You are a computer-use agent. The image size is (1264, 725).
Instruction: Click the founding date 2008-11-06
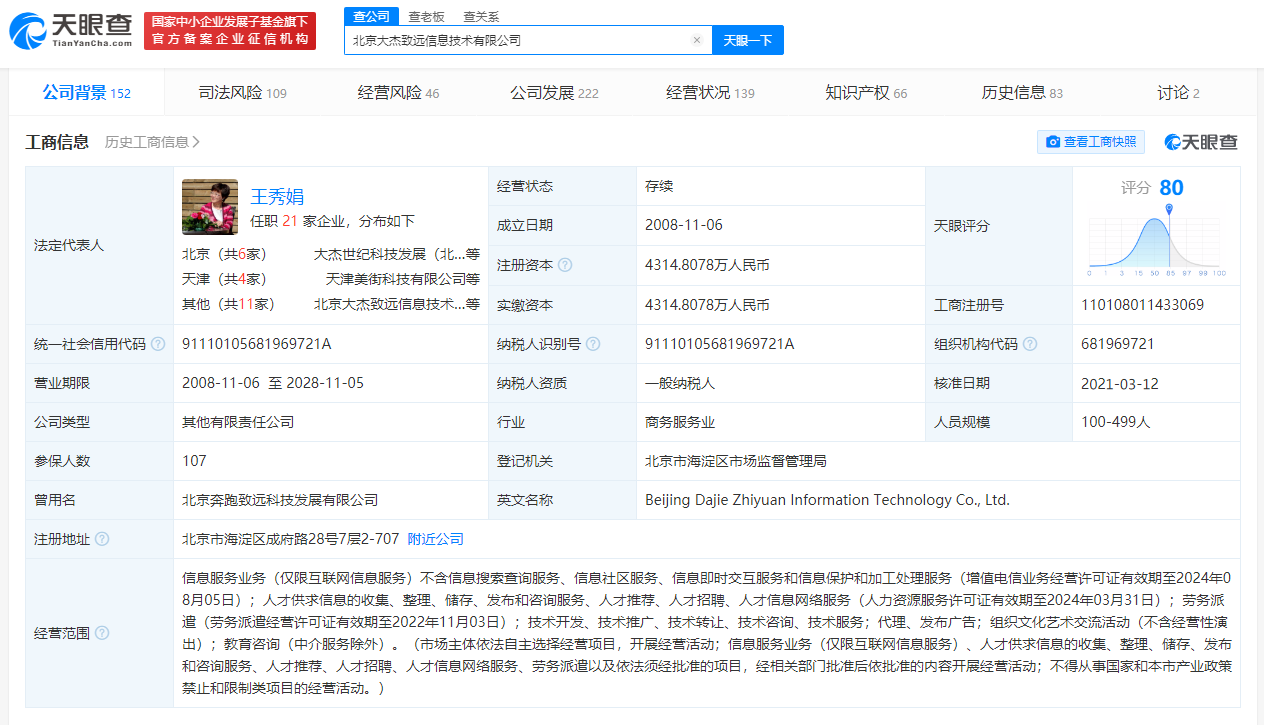click(x=684, y=225)
